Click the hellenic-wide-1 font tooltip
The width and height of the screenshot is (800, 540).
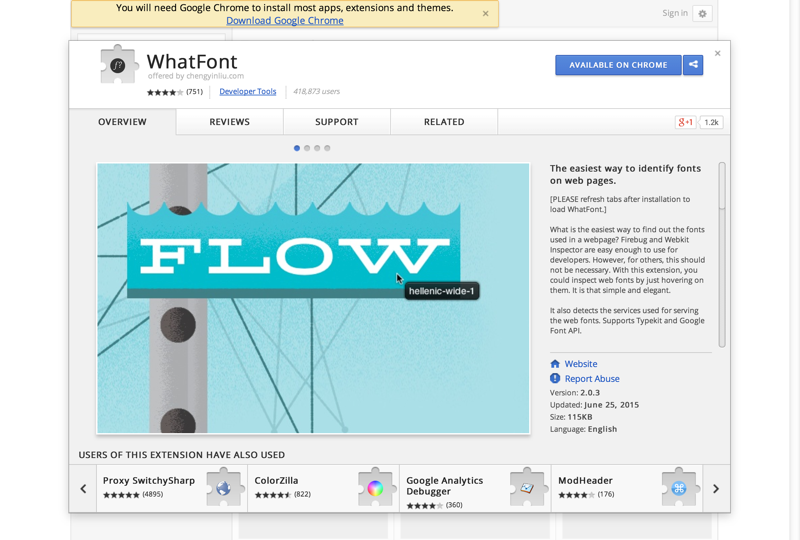442,291
